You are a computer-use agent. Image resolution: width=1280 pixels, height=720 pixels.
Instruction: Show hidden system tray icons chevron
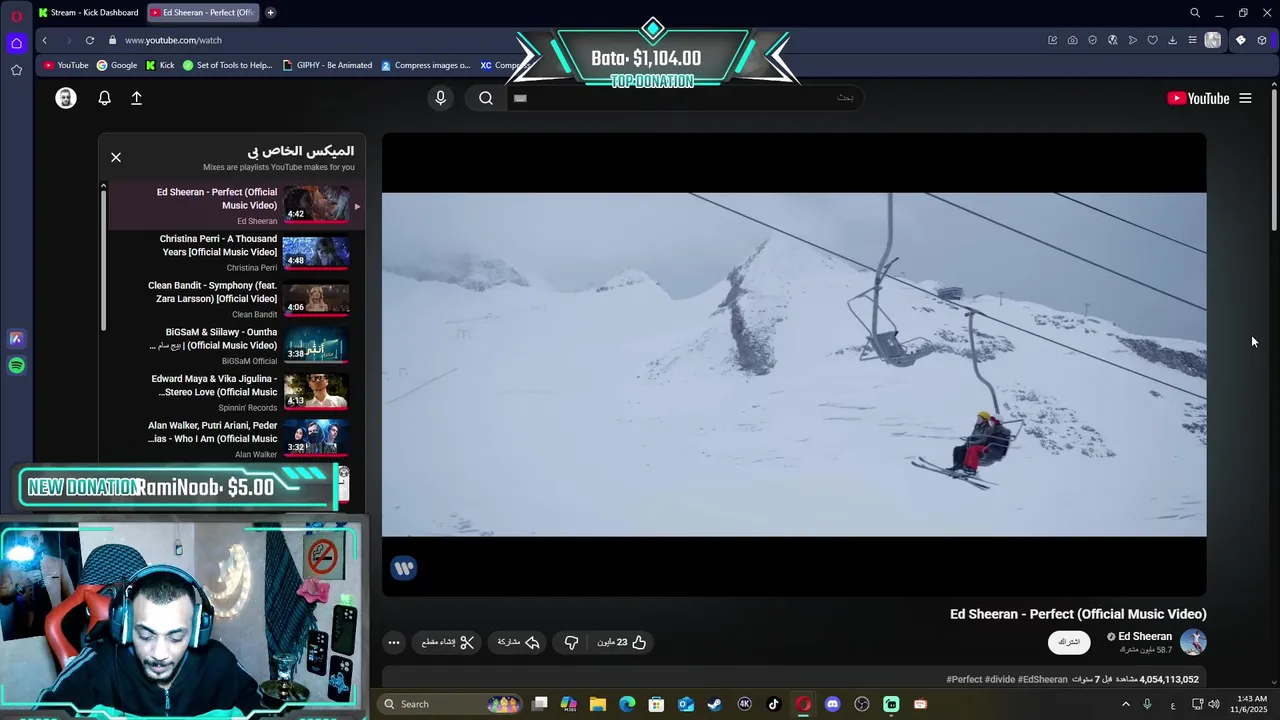(x=1126, y=704)
